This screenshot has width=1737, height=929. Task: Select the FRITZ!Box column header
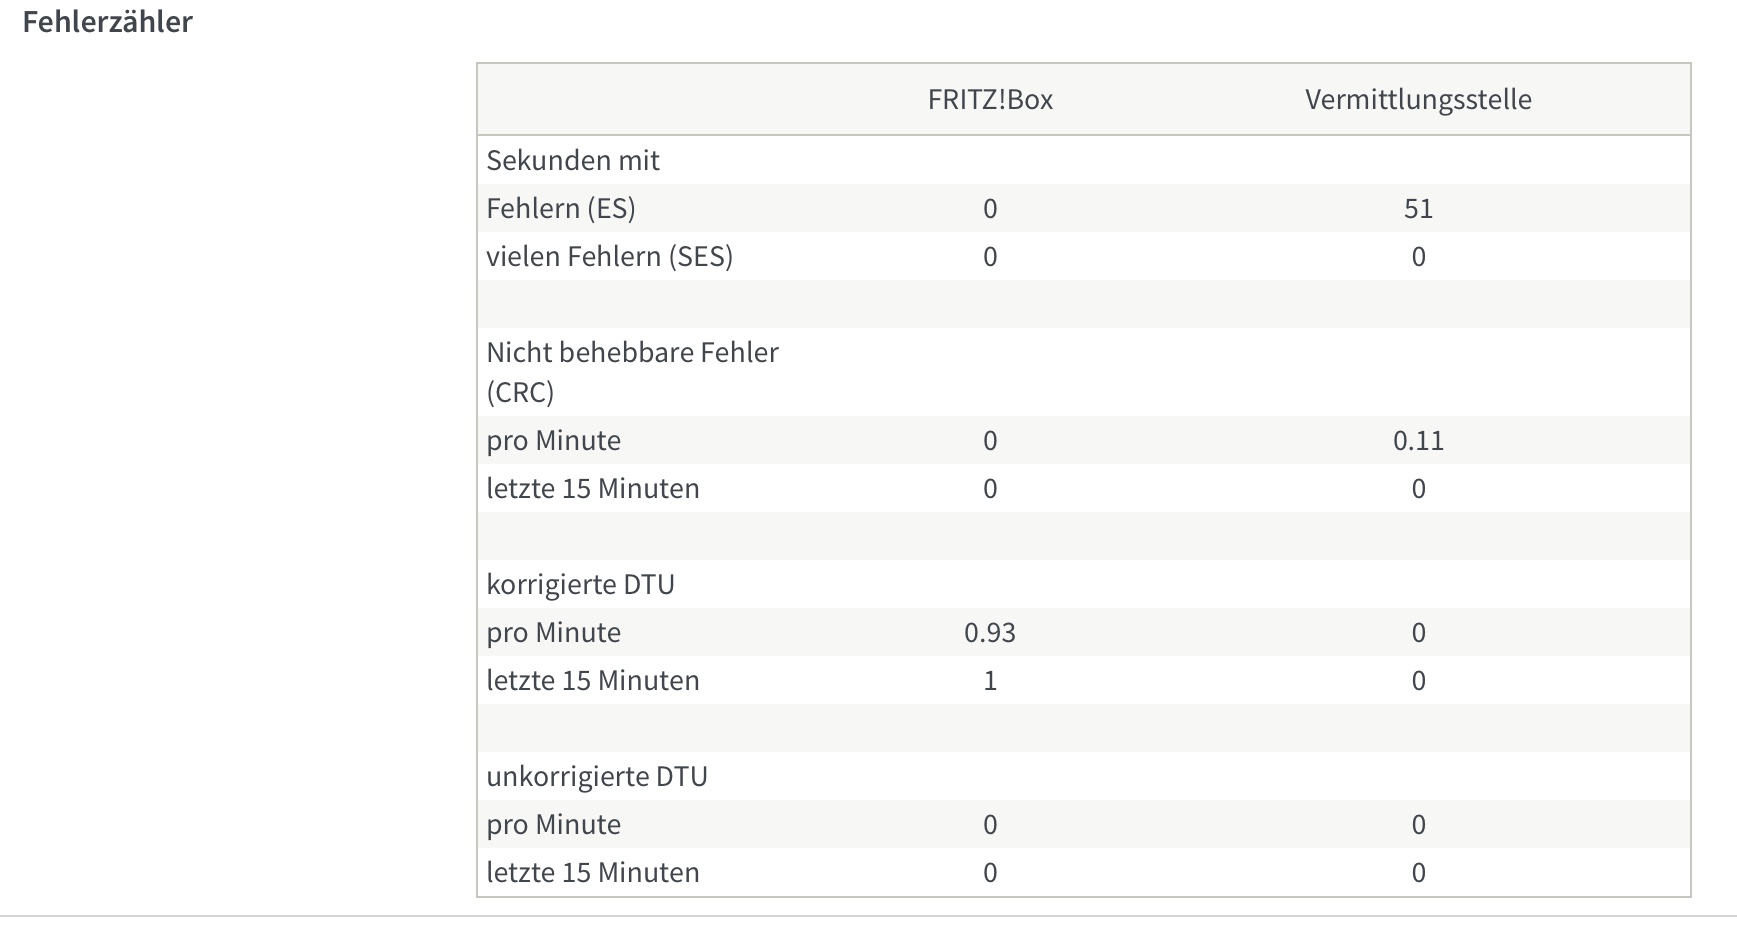coord(990,99)
